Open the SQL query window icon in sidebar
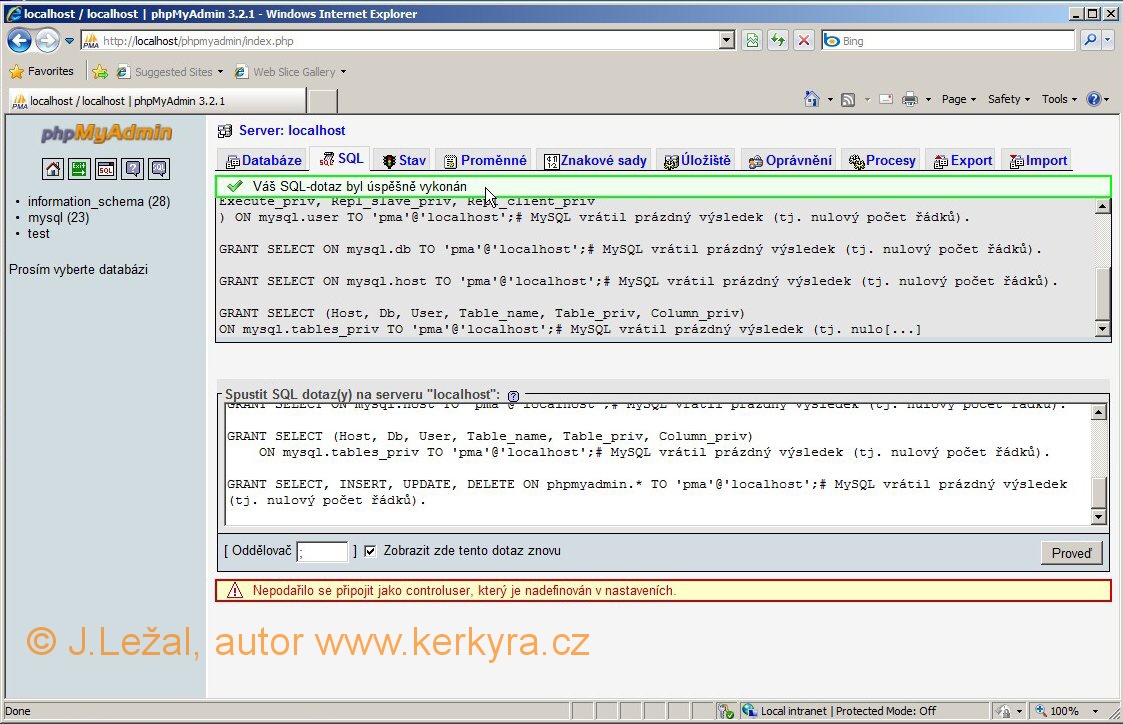Screen dimensions: 1123x724 click(x=106, y=168)
